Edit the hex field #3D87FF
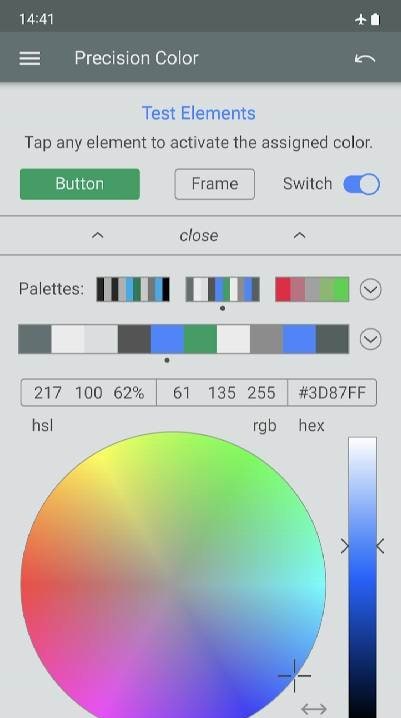Viewport: 401px width, 718px height. point(332,392)
